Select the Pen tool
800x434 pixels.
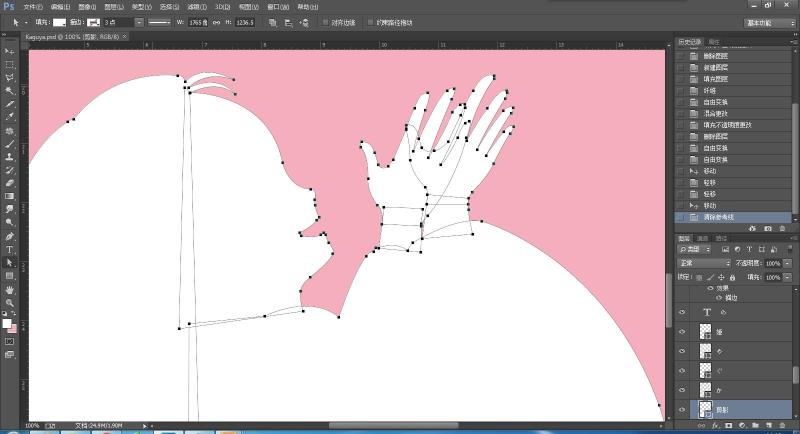coord(9,236)
